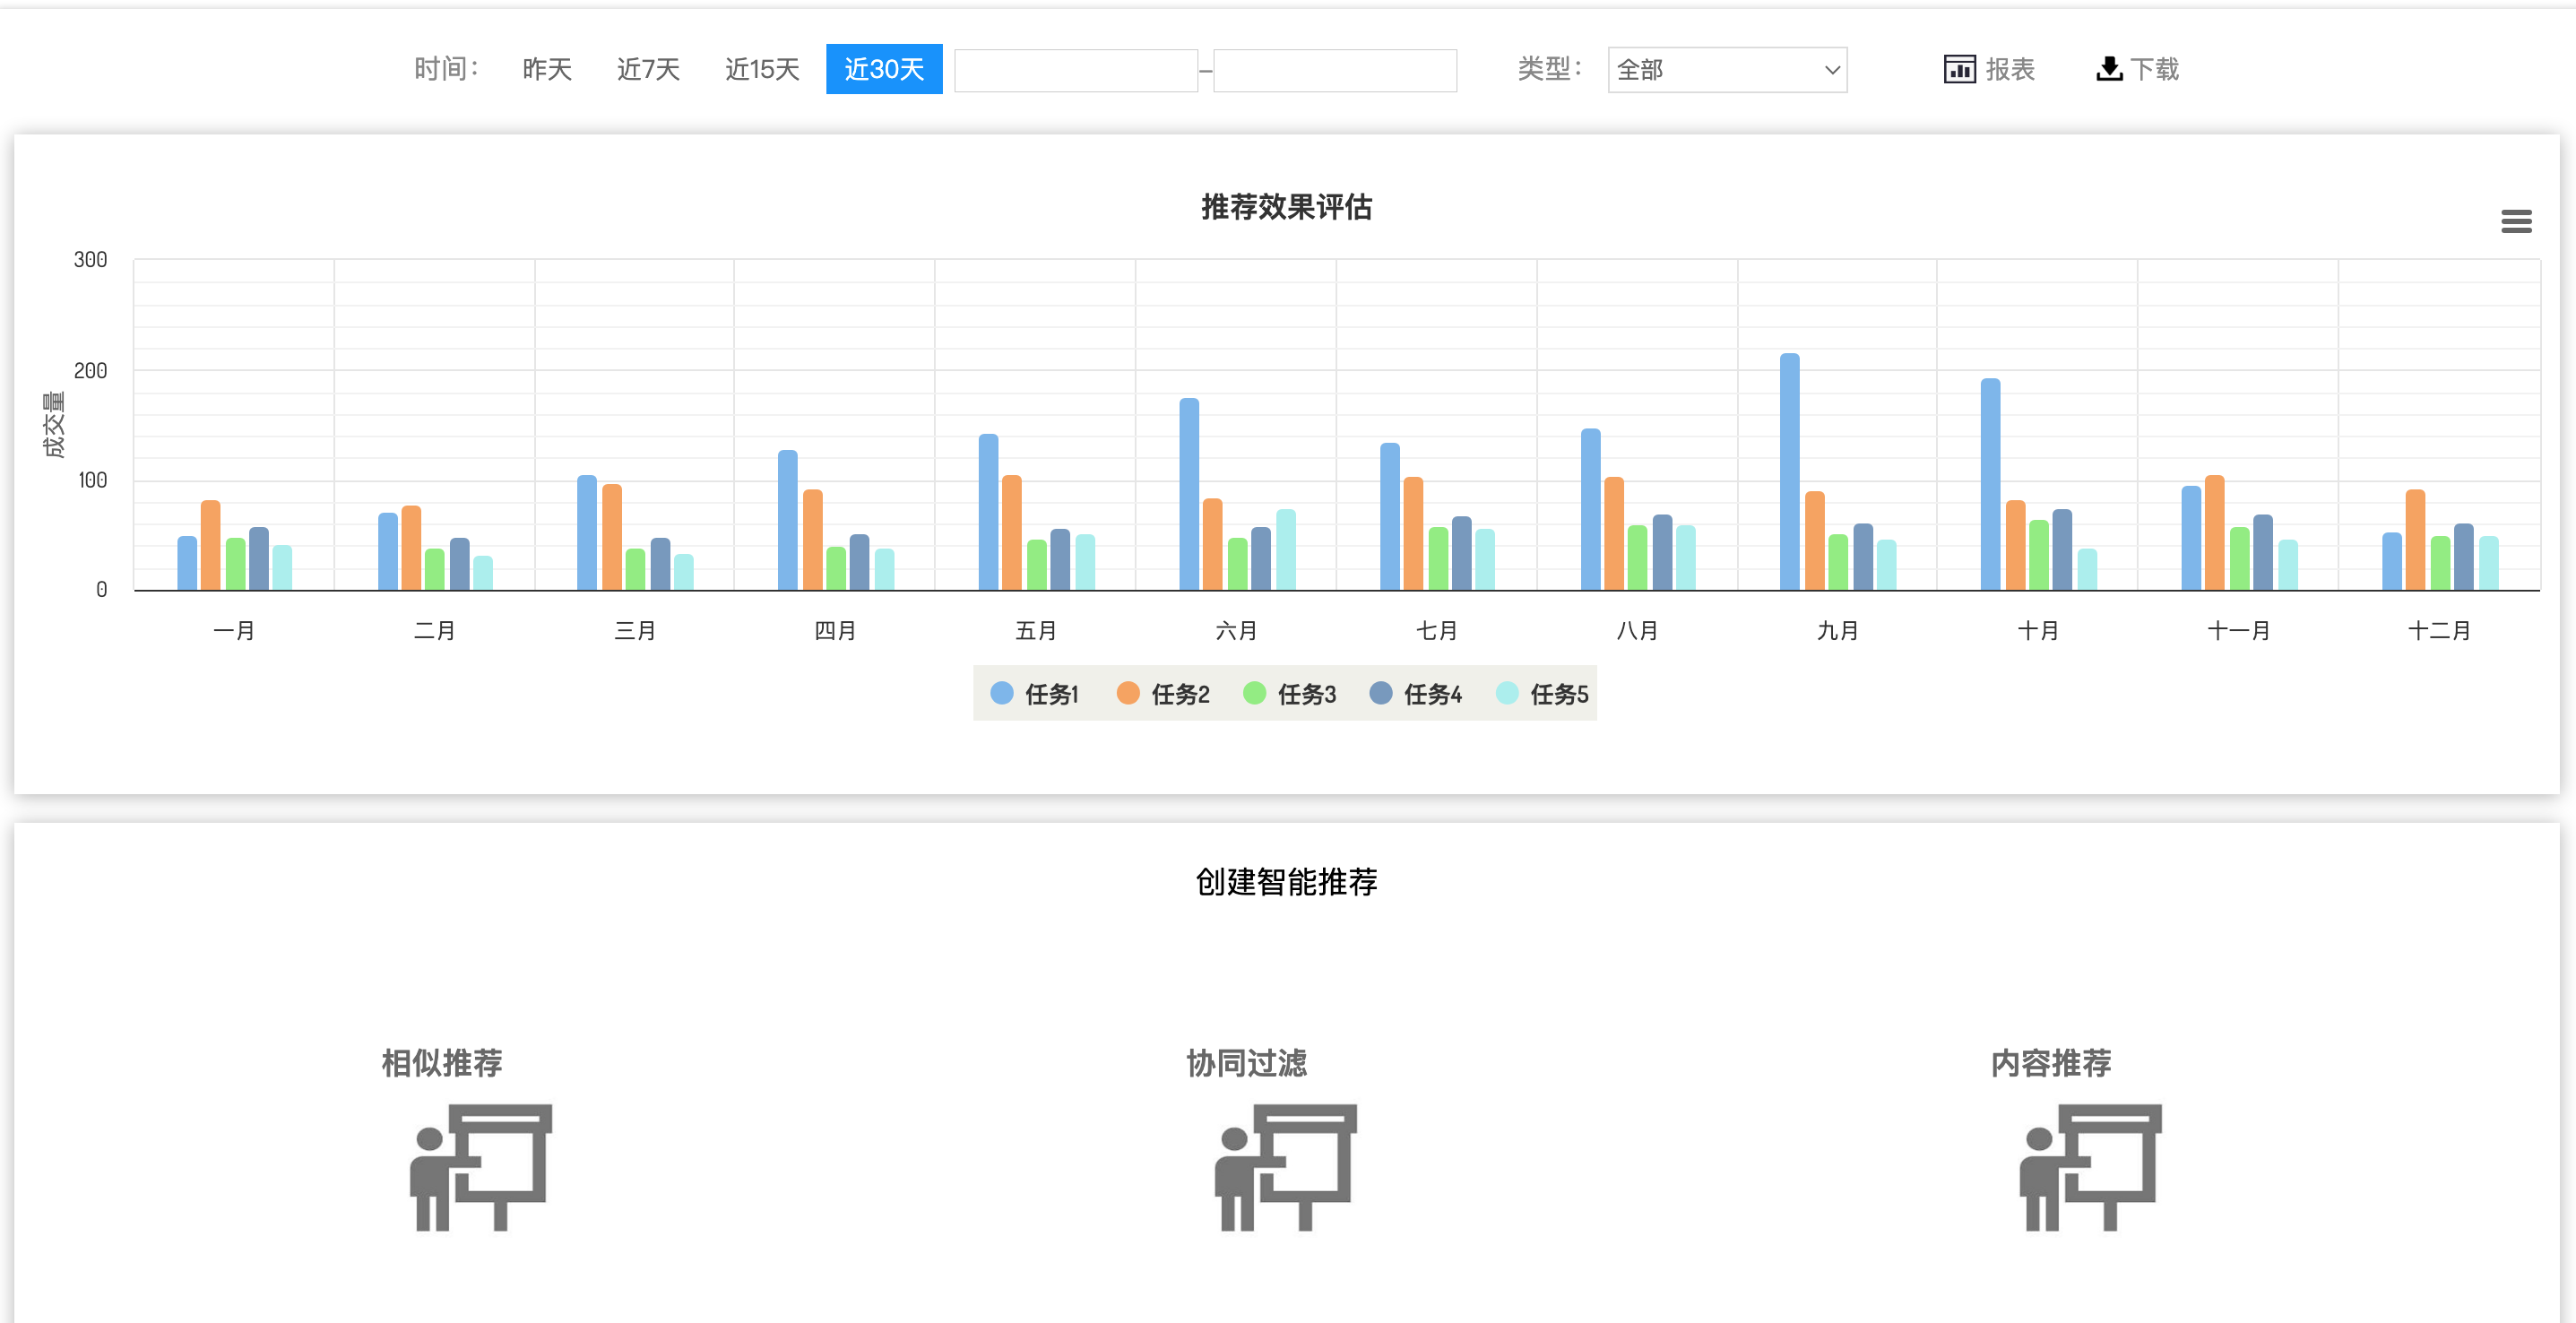This screenshot has height=1323, width=2576.
Task: Select the 近15天 time range
Action: 762,69
